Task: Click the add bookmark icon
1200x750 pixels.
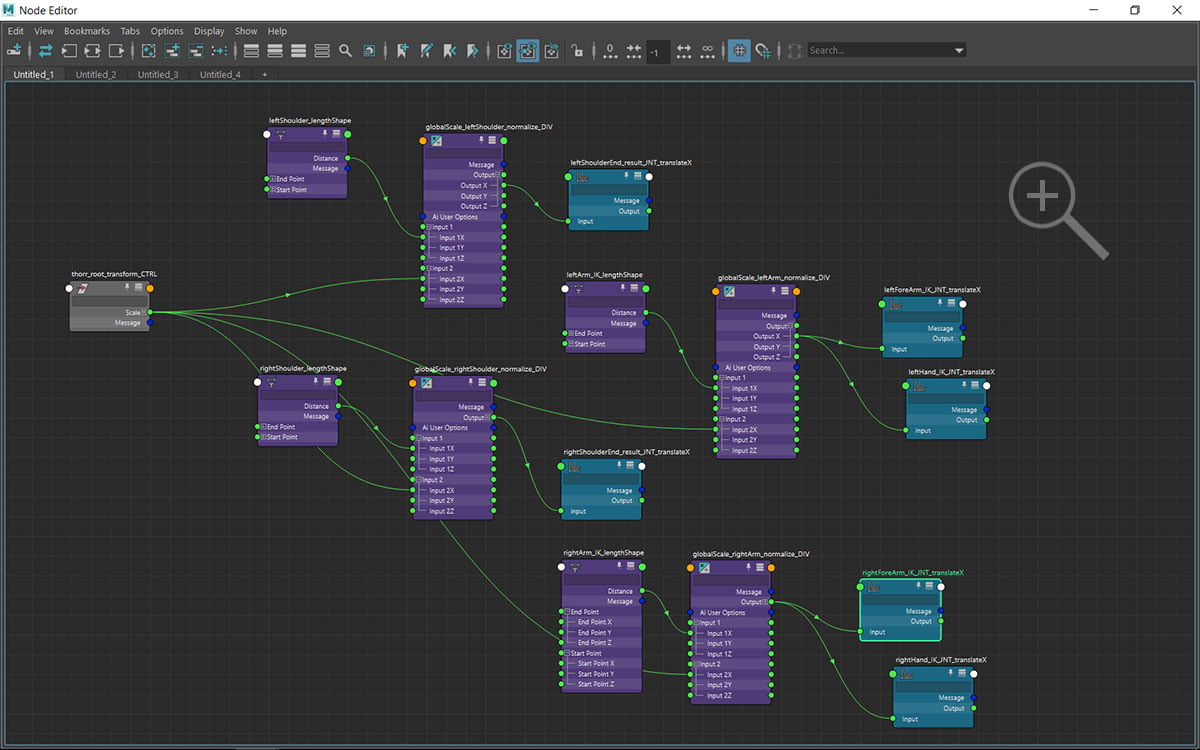Action: point(403,50)
